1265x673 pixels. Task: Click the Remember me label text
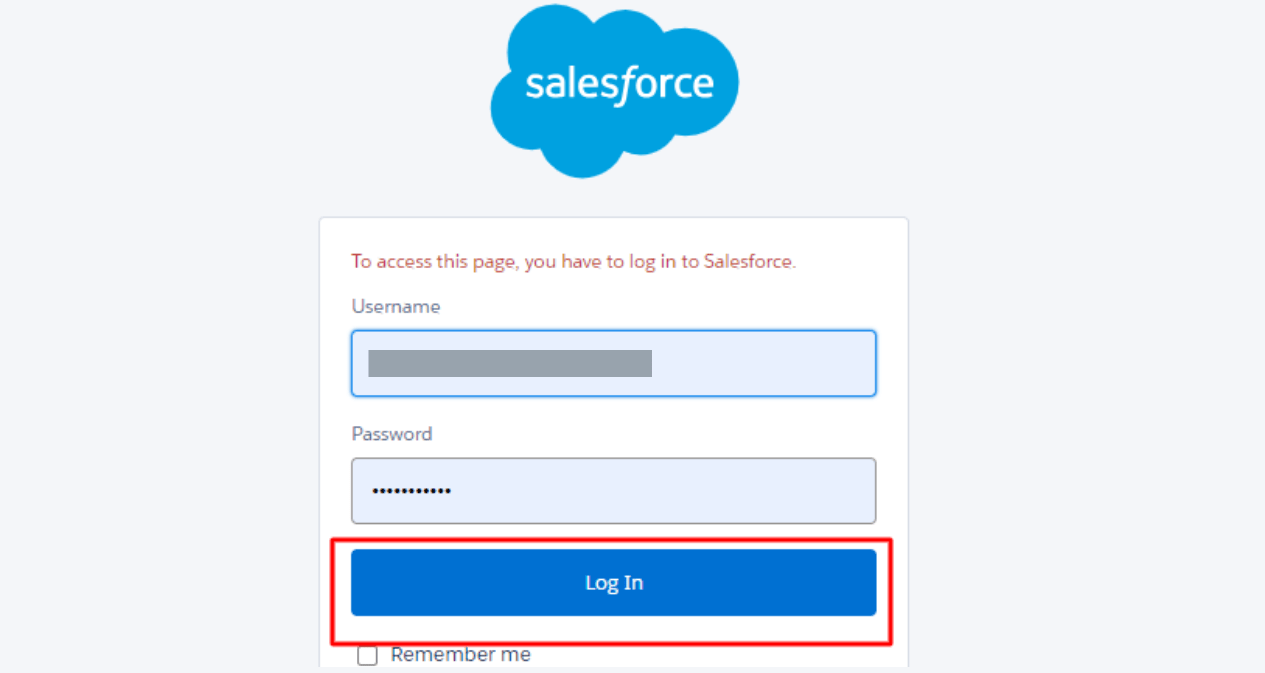[x=461, y=655]
